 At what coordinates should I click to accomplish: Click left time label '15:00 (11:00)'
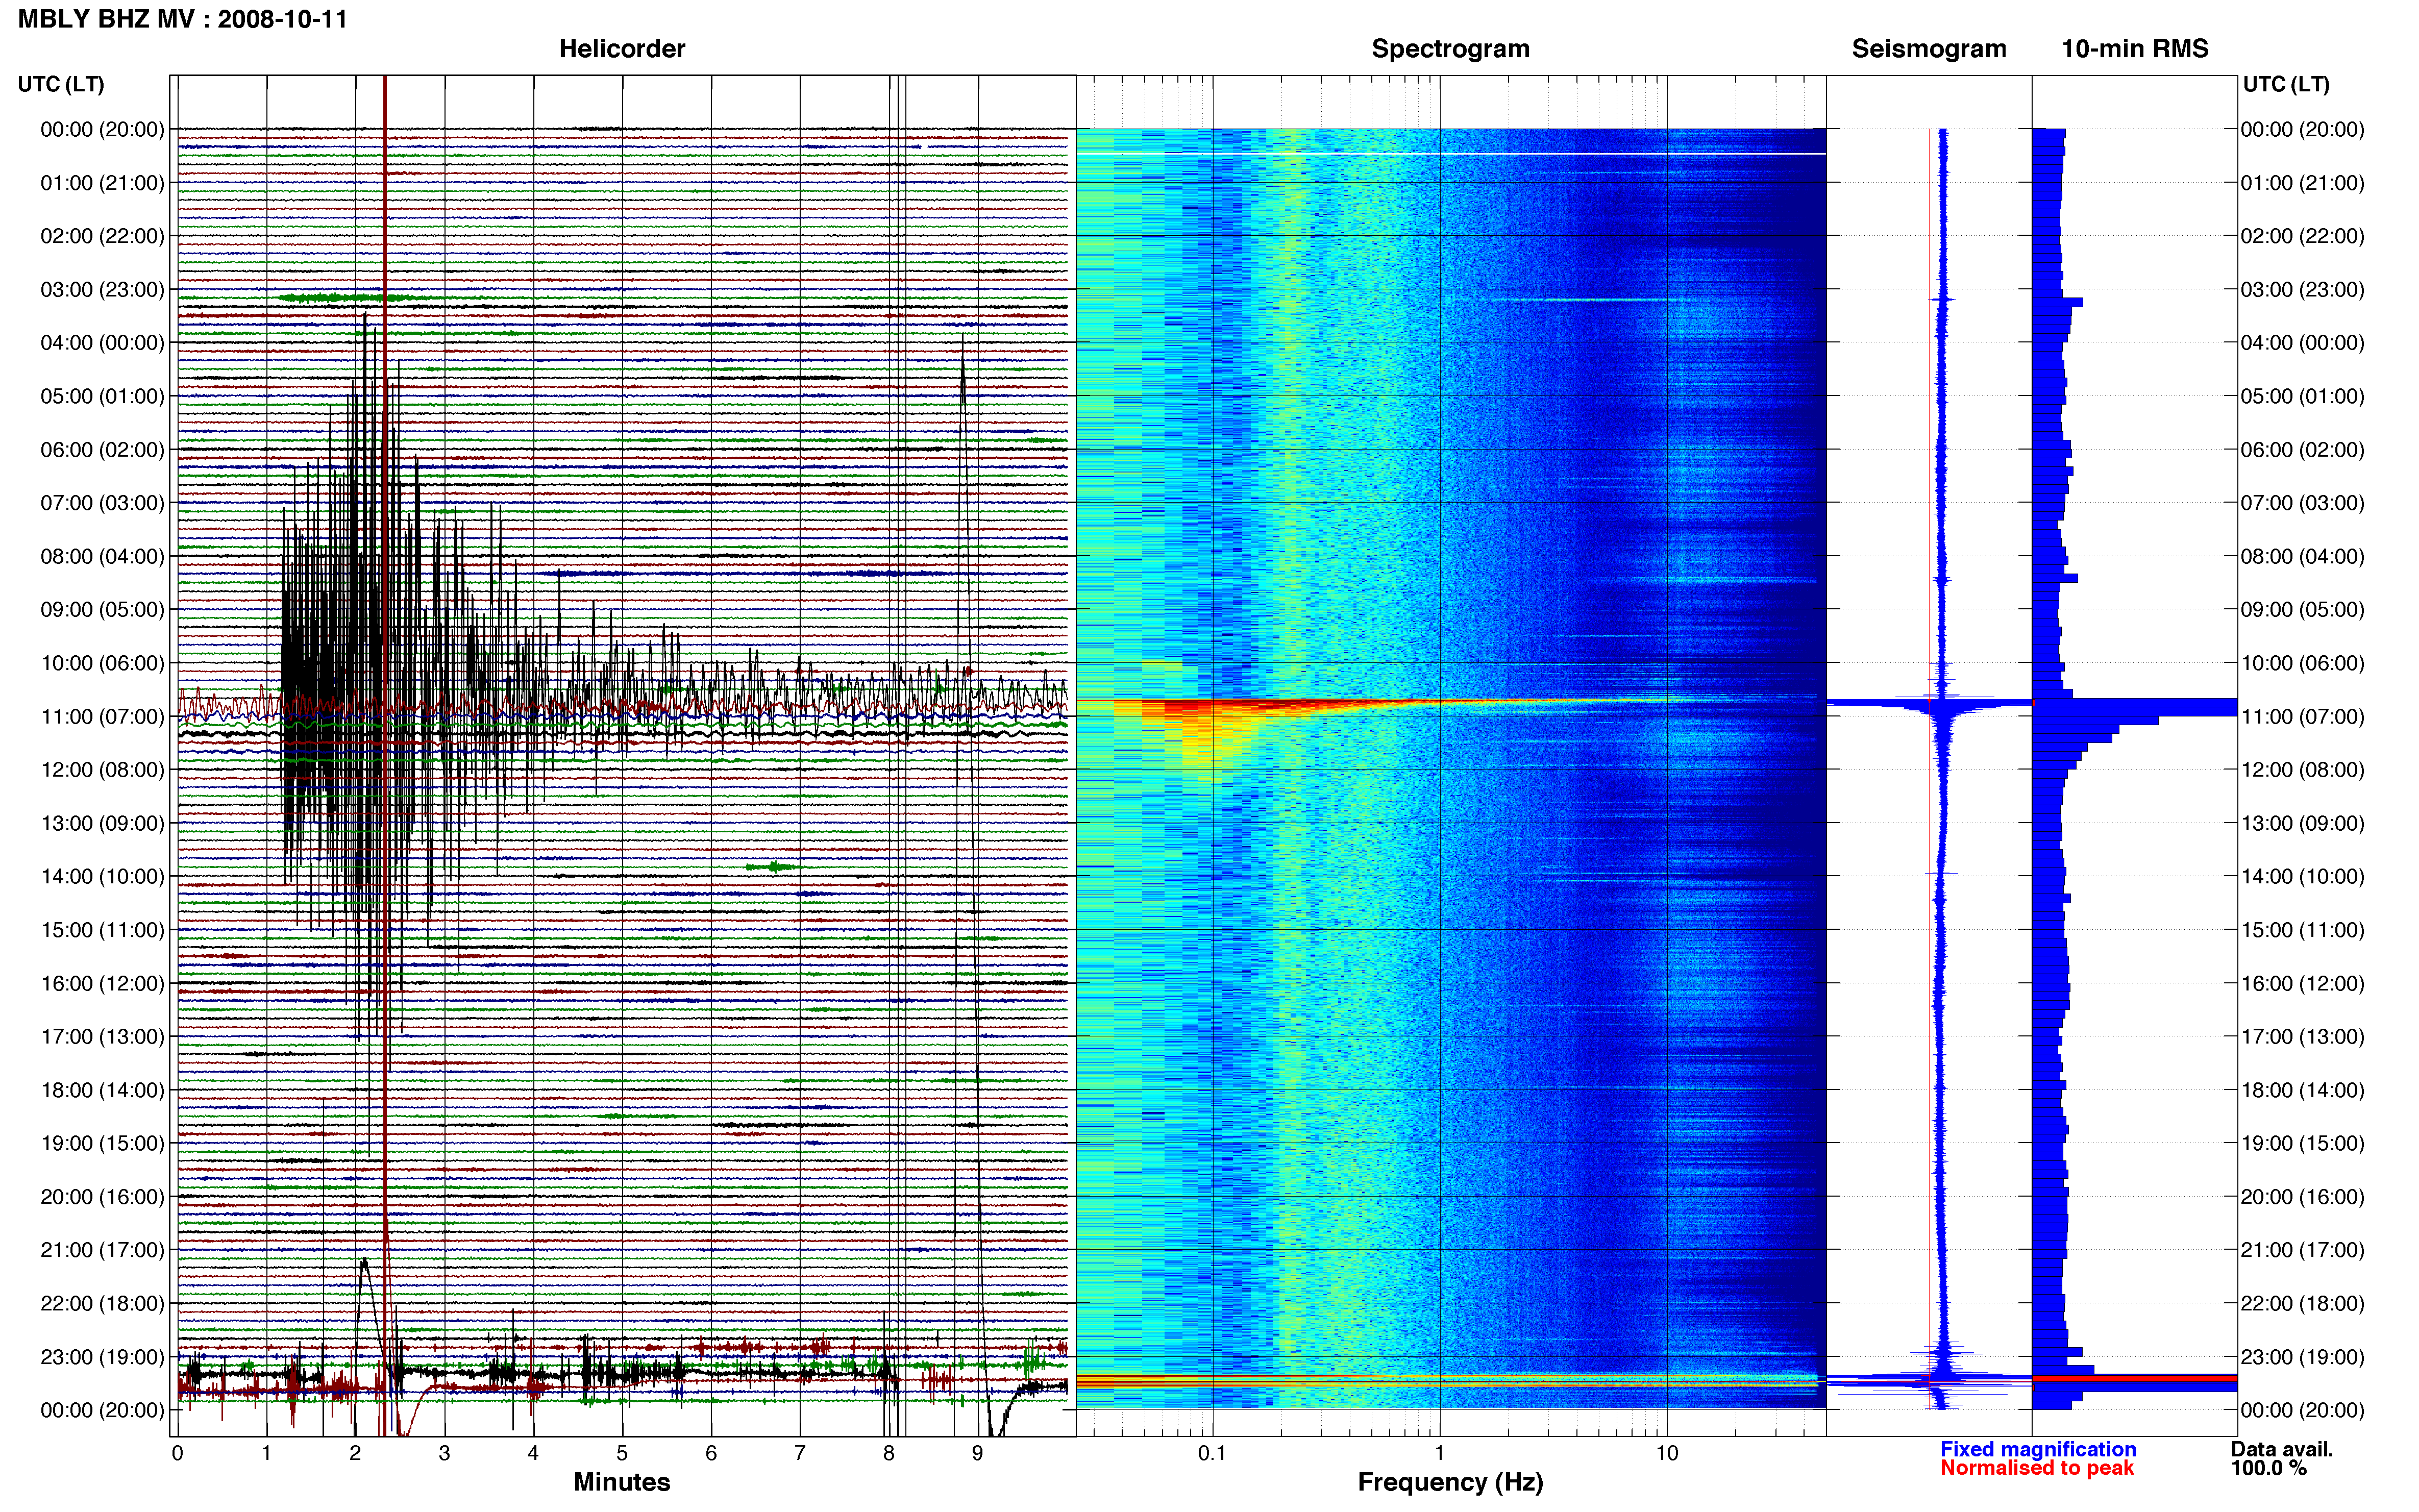(102, 930)
